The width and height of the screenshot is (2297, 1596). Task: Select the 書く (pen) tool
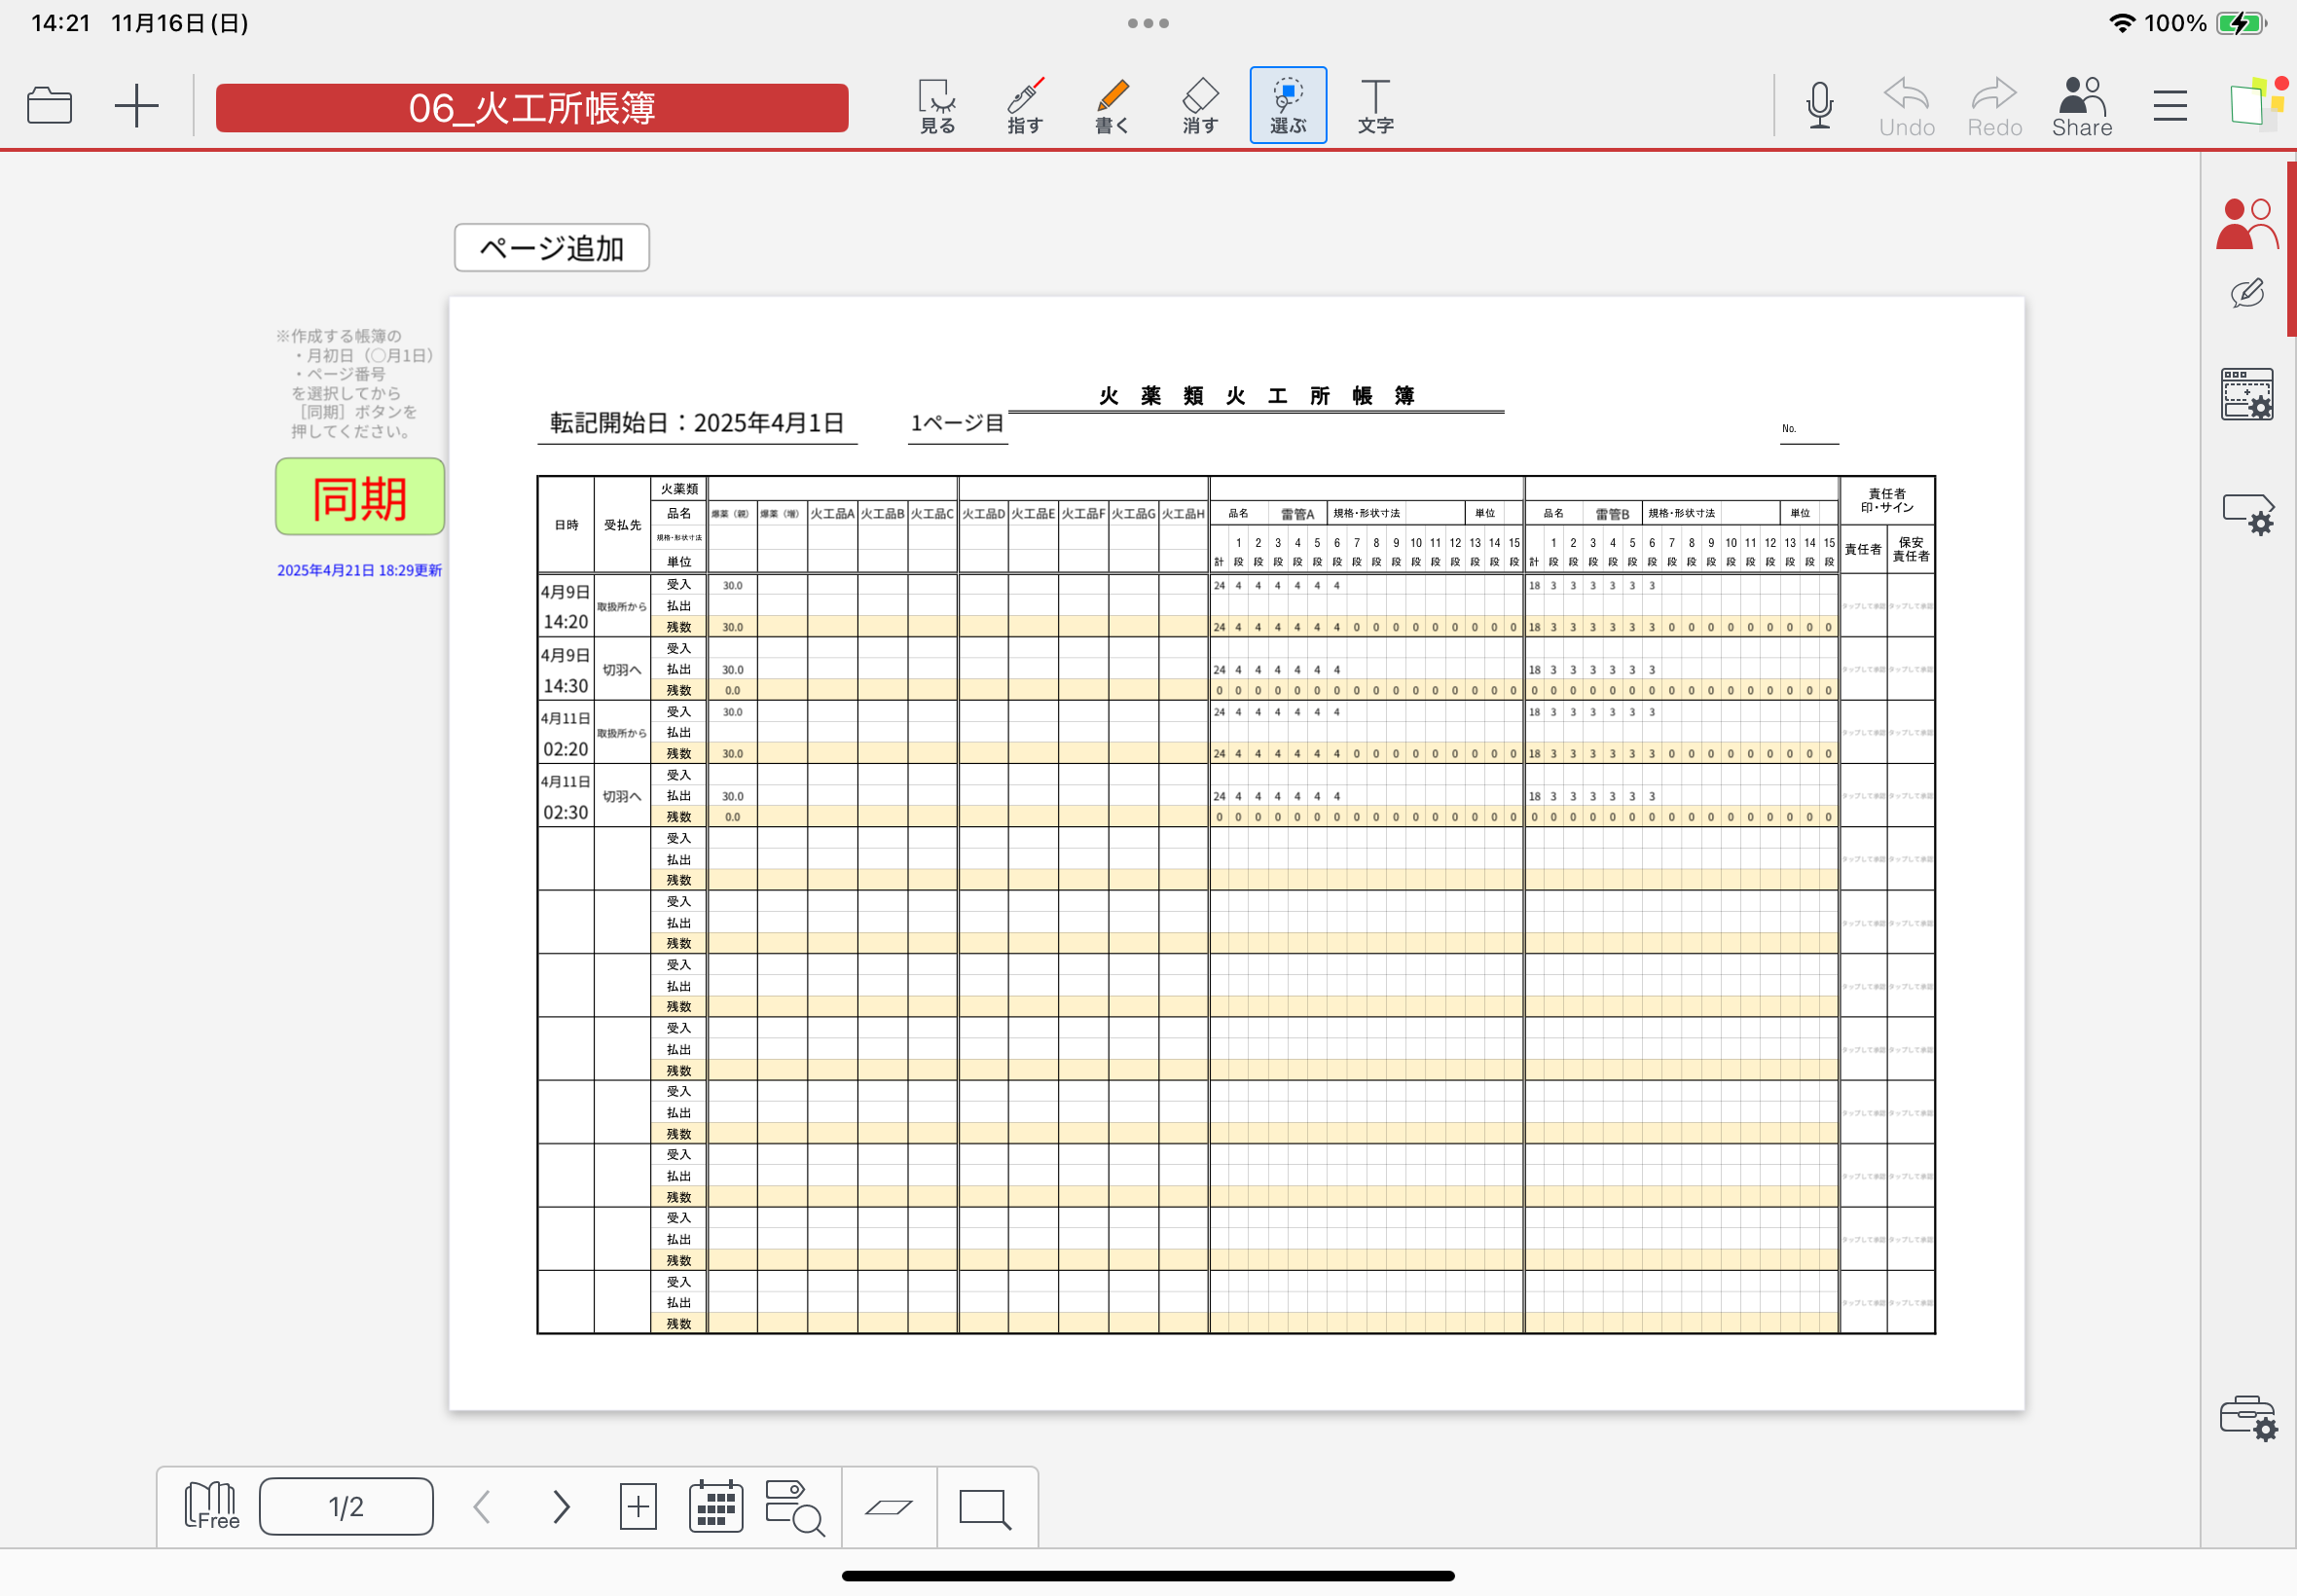pos(1112,105)
